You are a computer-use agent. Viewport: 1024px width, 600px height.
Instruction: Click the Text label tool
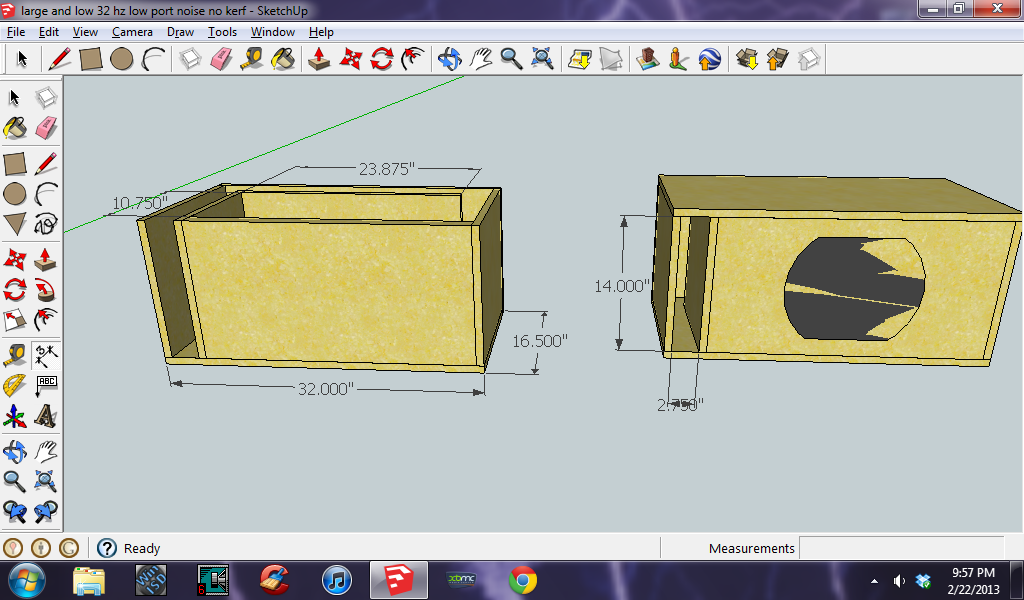click(x=45, y=386)
